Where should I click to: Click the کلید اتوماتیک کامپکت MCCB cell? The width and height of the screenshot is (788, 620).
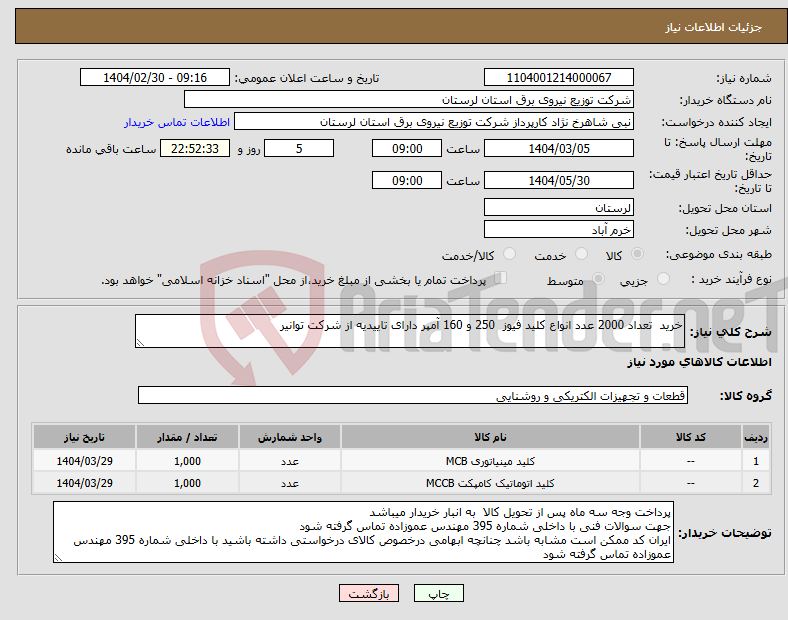[x=490, y=483]
